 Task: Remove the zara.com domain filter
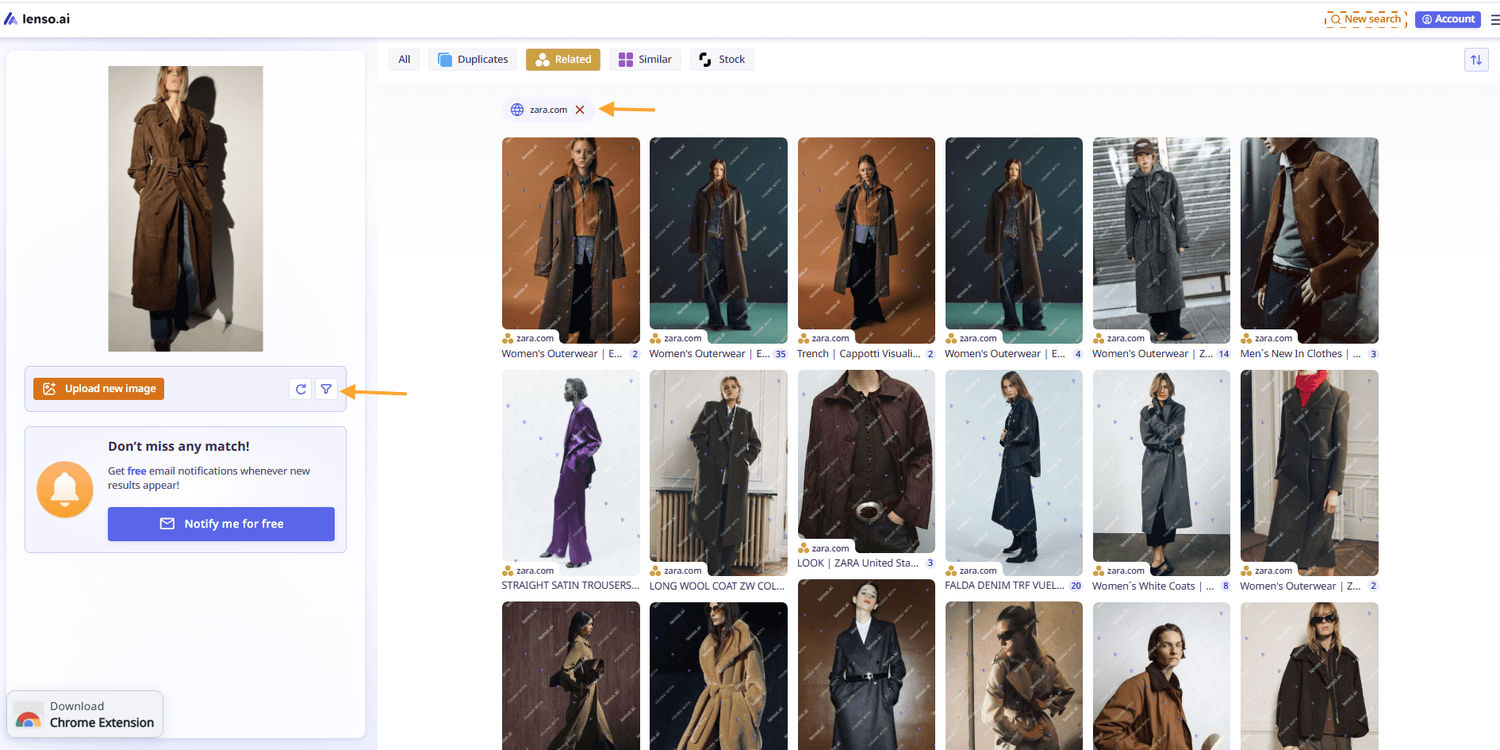[x=580, y=110]
